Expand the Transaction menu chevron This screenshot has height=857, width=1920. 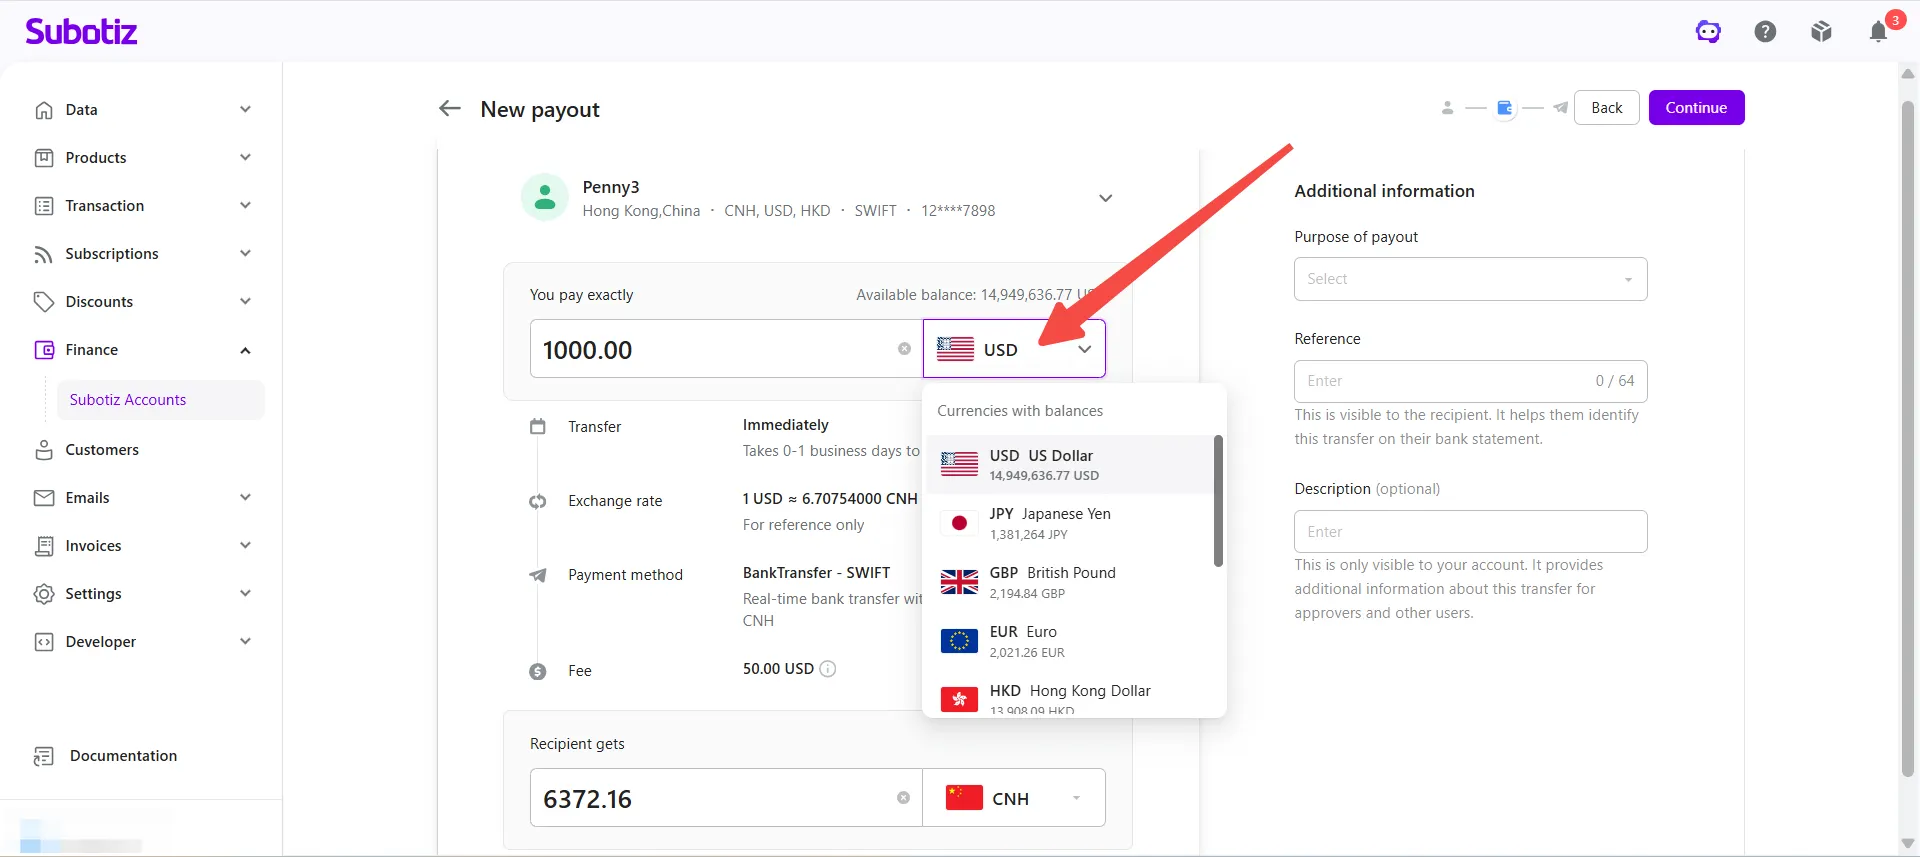click(x=245, y=205)
